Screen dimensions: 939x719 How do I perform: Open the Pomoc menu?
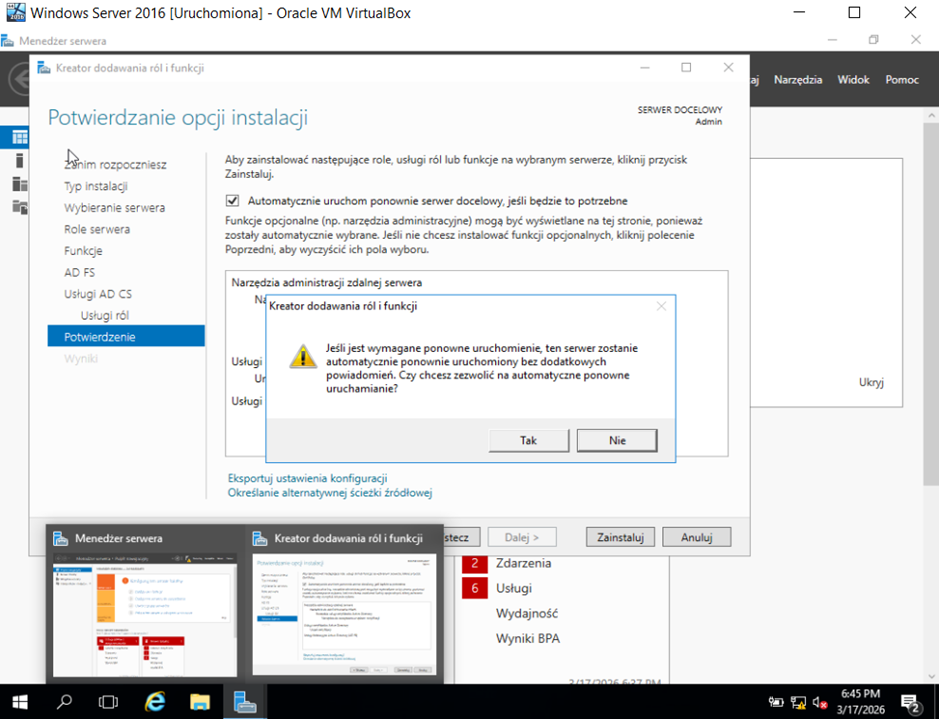point(901,80)
